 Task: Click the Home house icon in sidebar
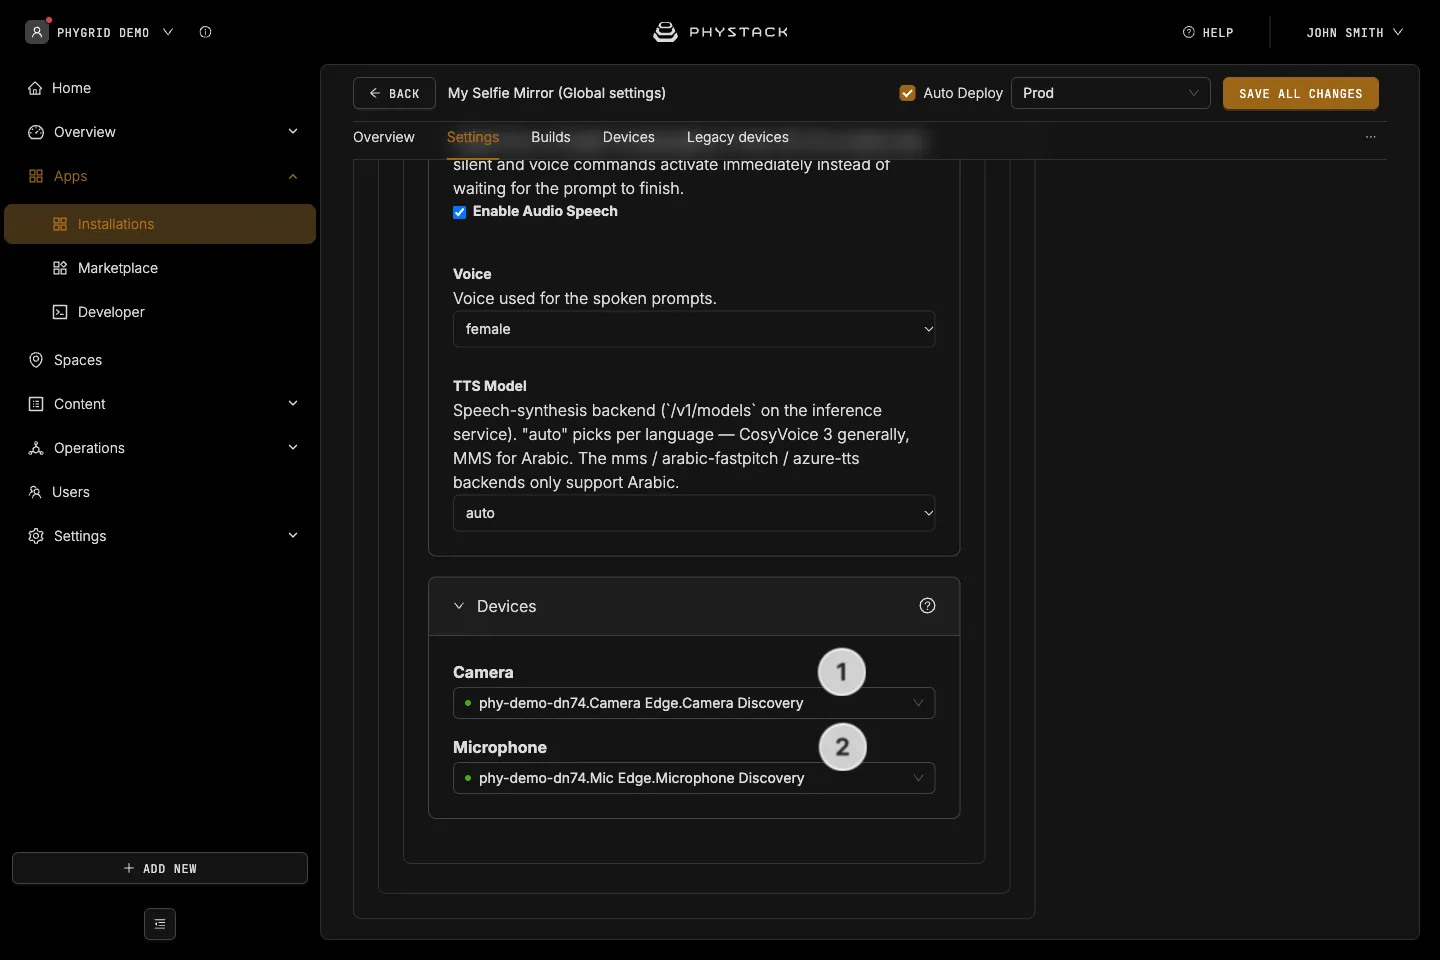35,88
